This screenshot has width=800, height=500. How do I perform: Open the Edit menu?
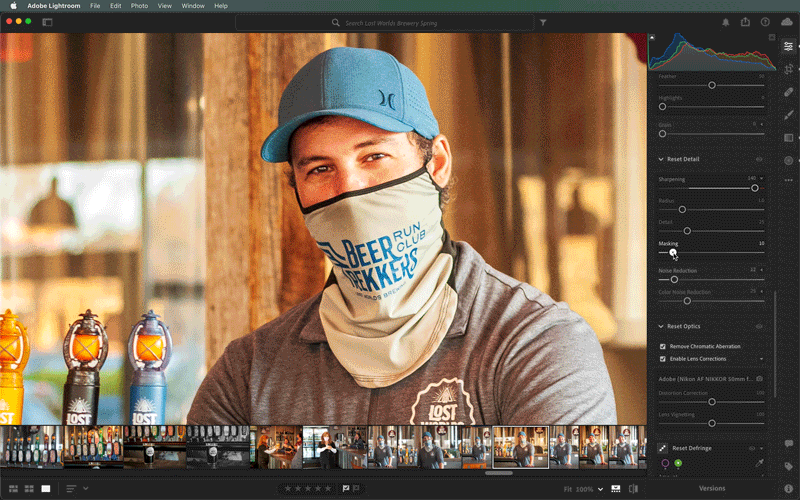[116, 6]
